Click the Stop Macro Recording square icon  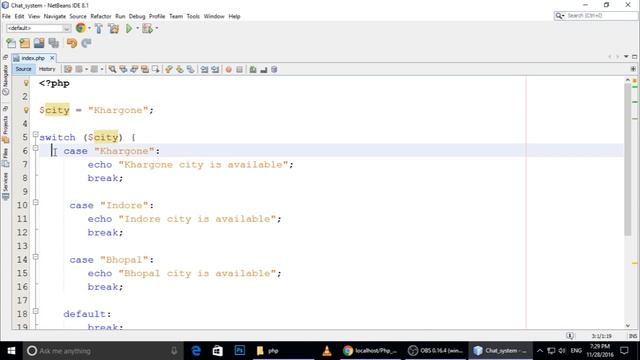[x=240, y=69]
